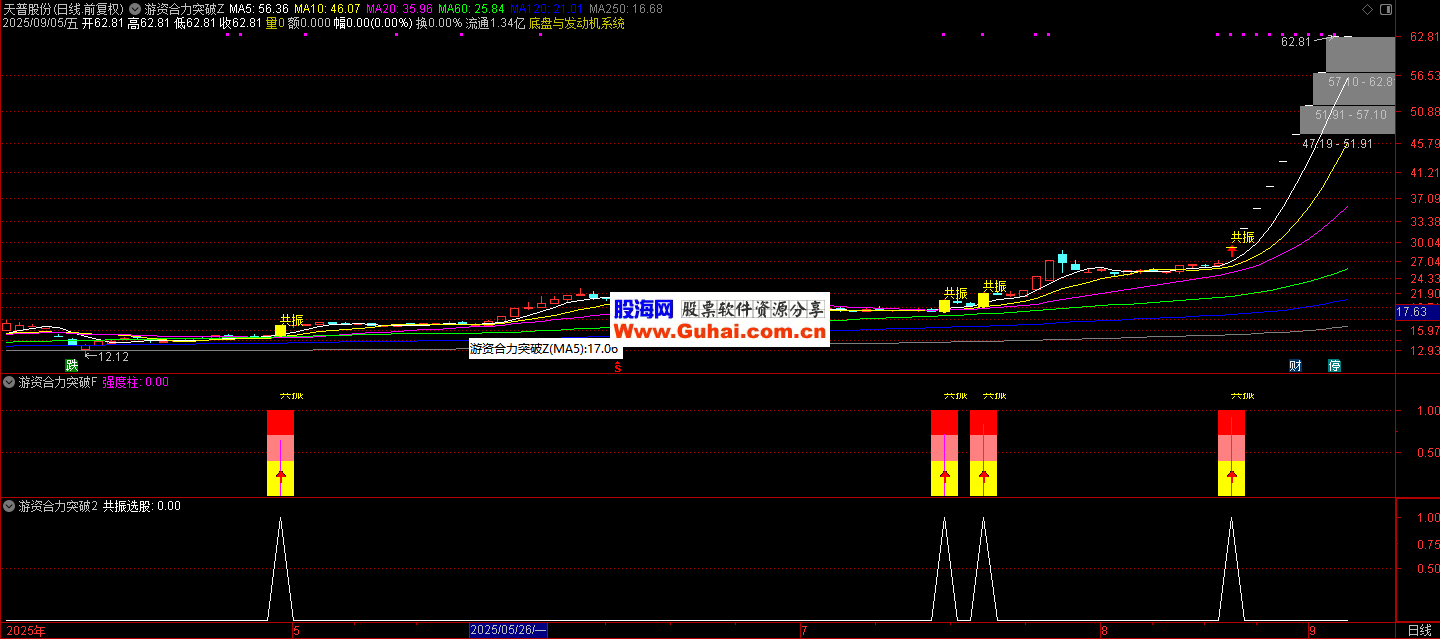The width and height of the screenshot is (1440, 639).
Task: Click the 底盘与发动机系统 sector link
Action: pos(577,23)
